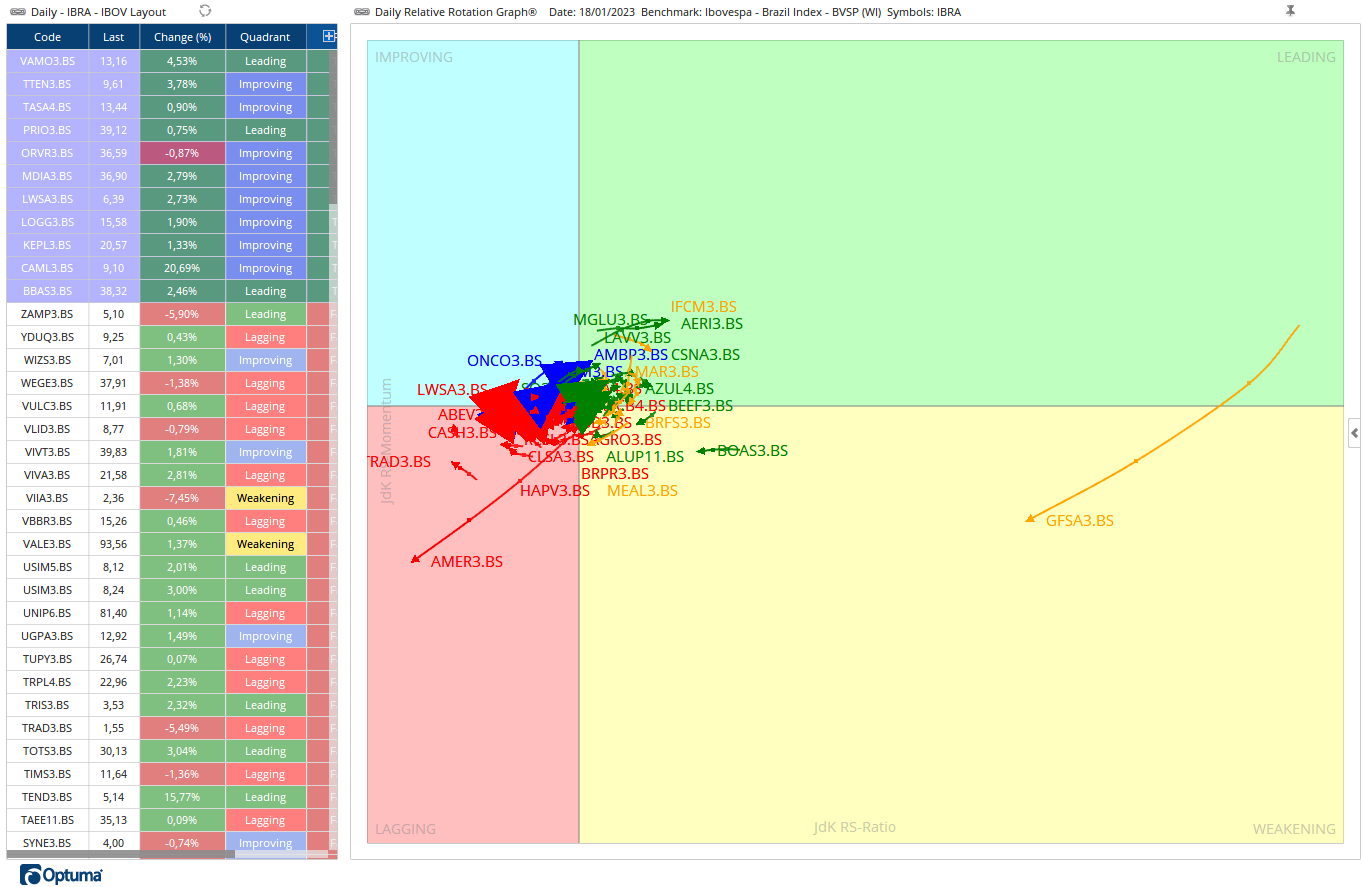Click the Optuma logo at the bottom left
The height and width of the screenshot is (887, 1363).
click(x=62, y=875)
